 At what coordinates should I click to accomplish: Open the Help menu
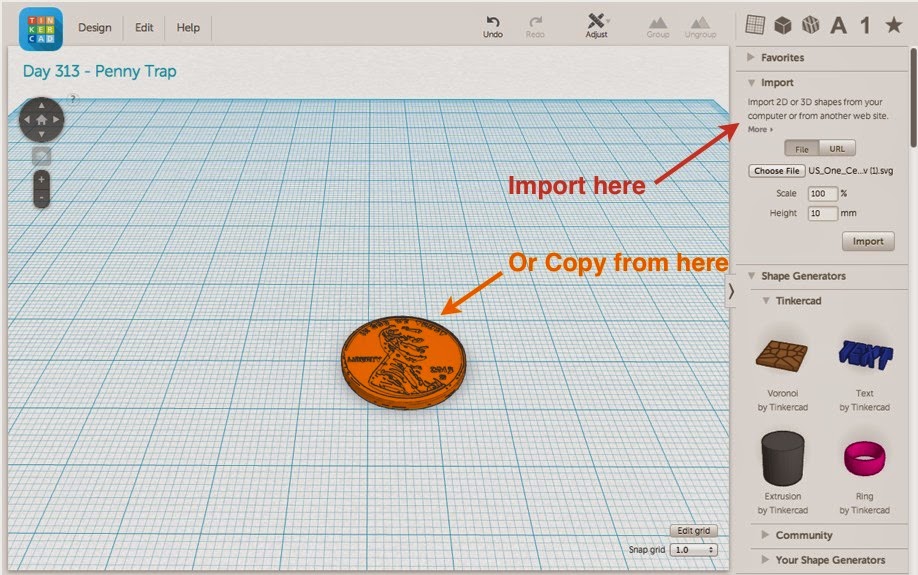coord(188,28)
